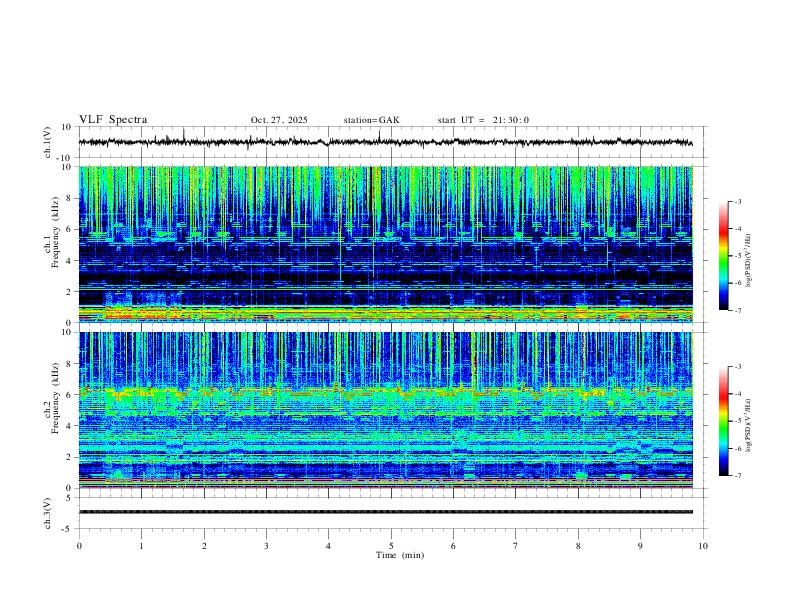Screen dimensions: 792x612
Task: Click the time axis tick label '5'
Action: pos(391,546)
